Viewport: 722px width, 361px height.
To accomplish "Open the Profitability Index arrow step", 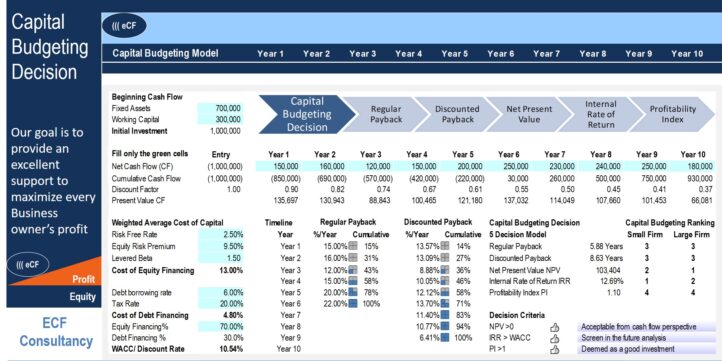I will pyautogui.click(x=672, y=114).
